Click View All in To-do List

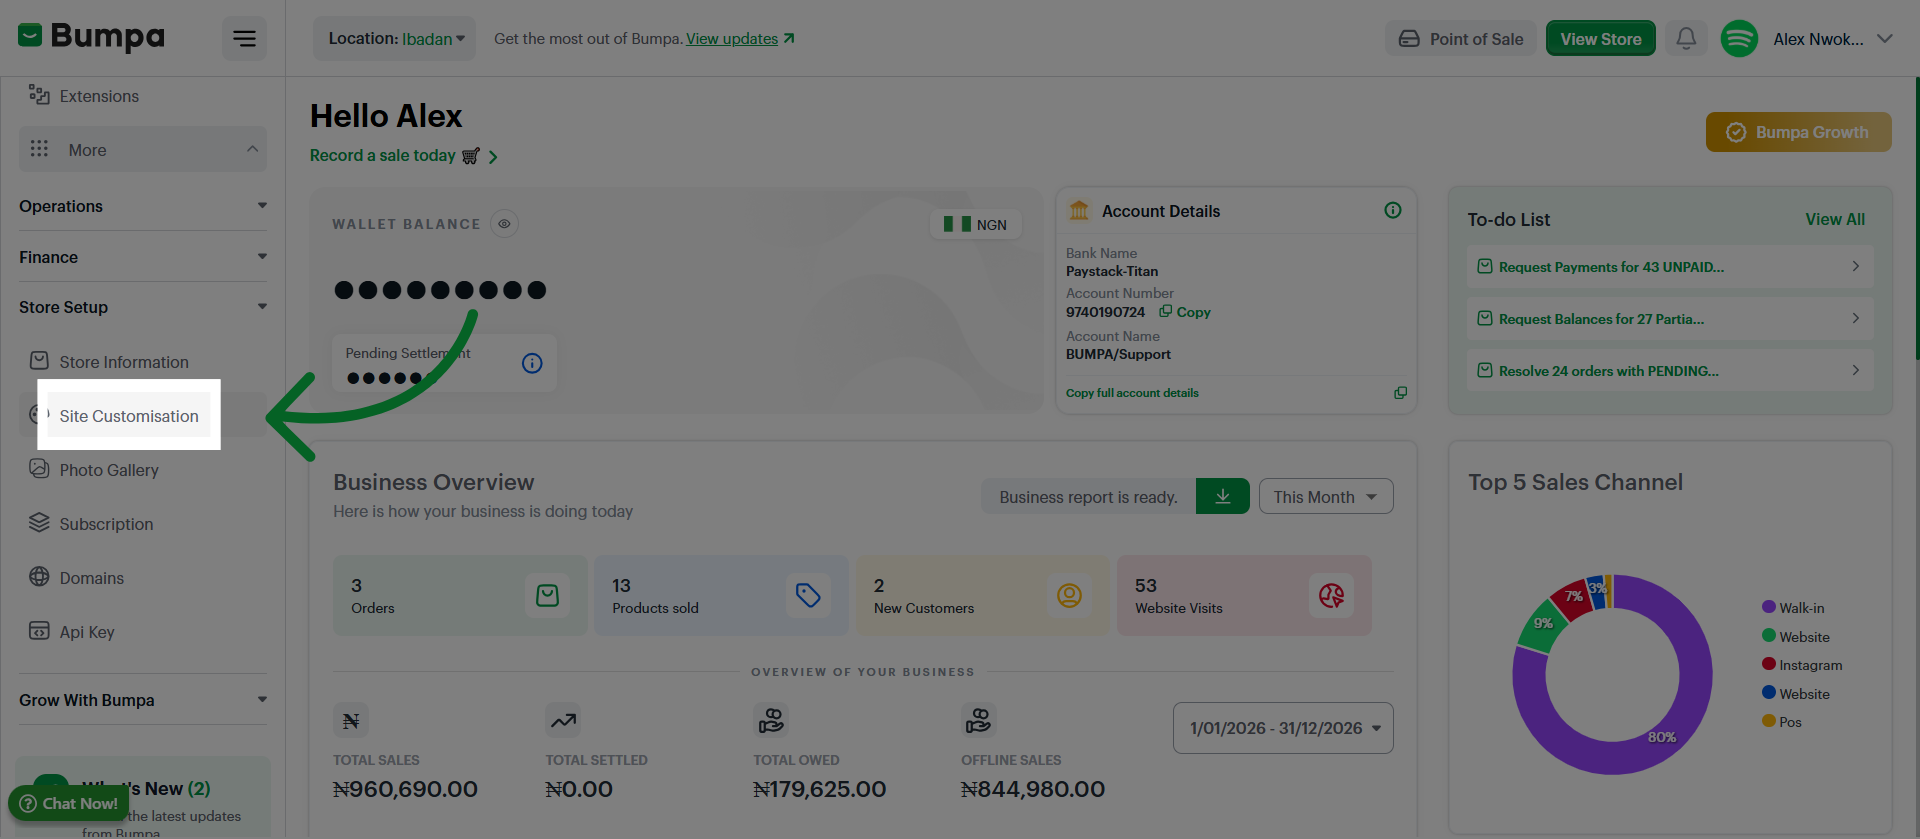1835,219
